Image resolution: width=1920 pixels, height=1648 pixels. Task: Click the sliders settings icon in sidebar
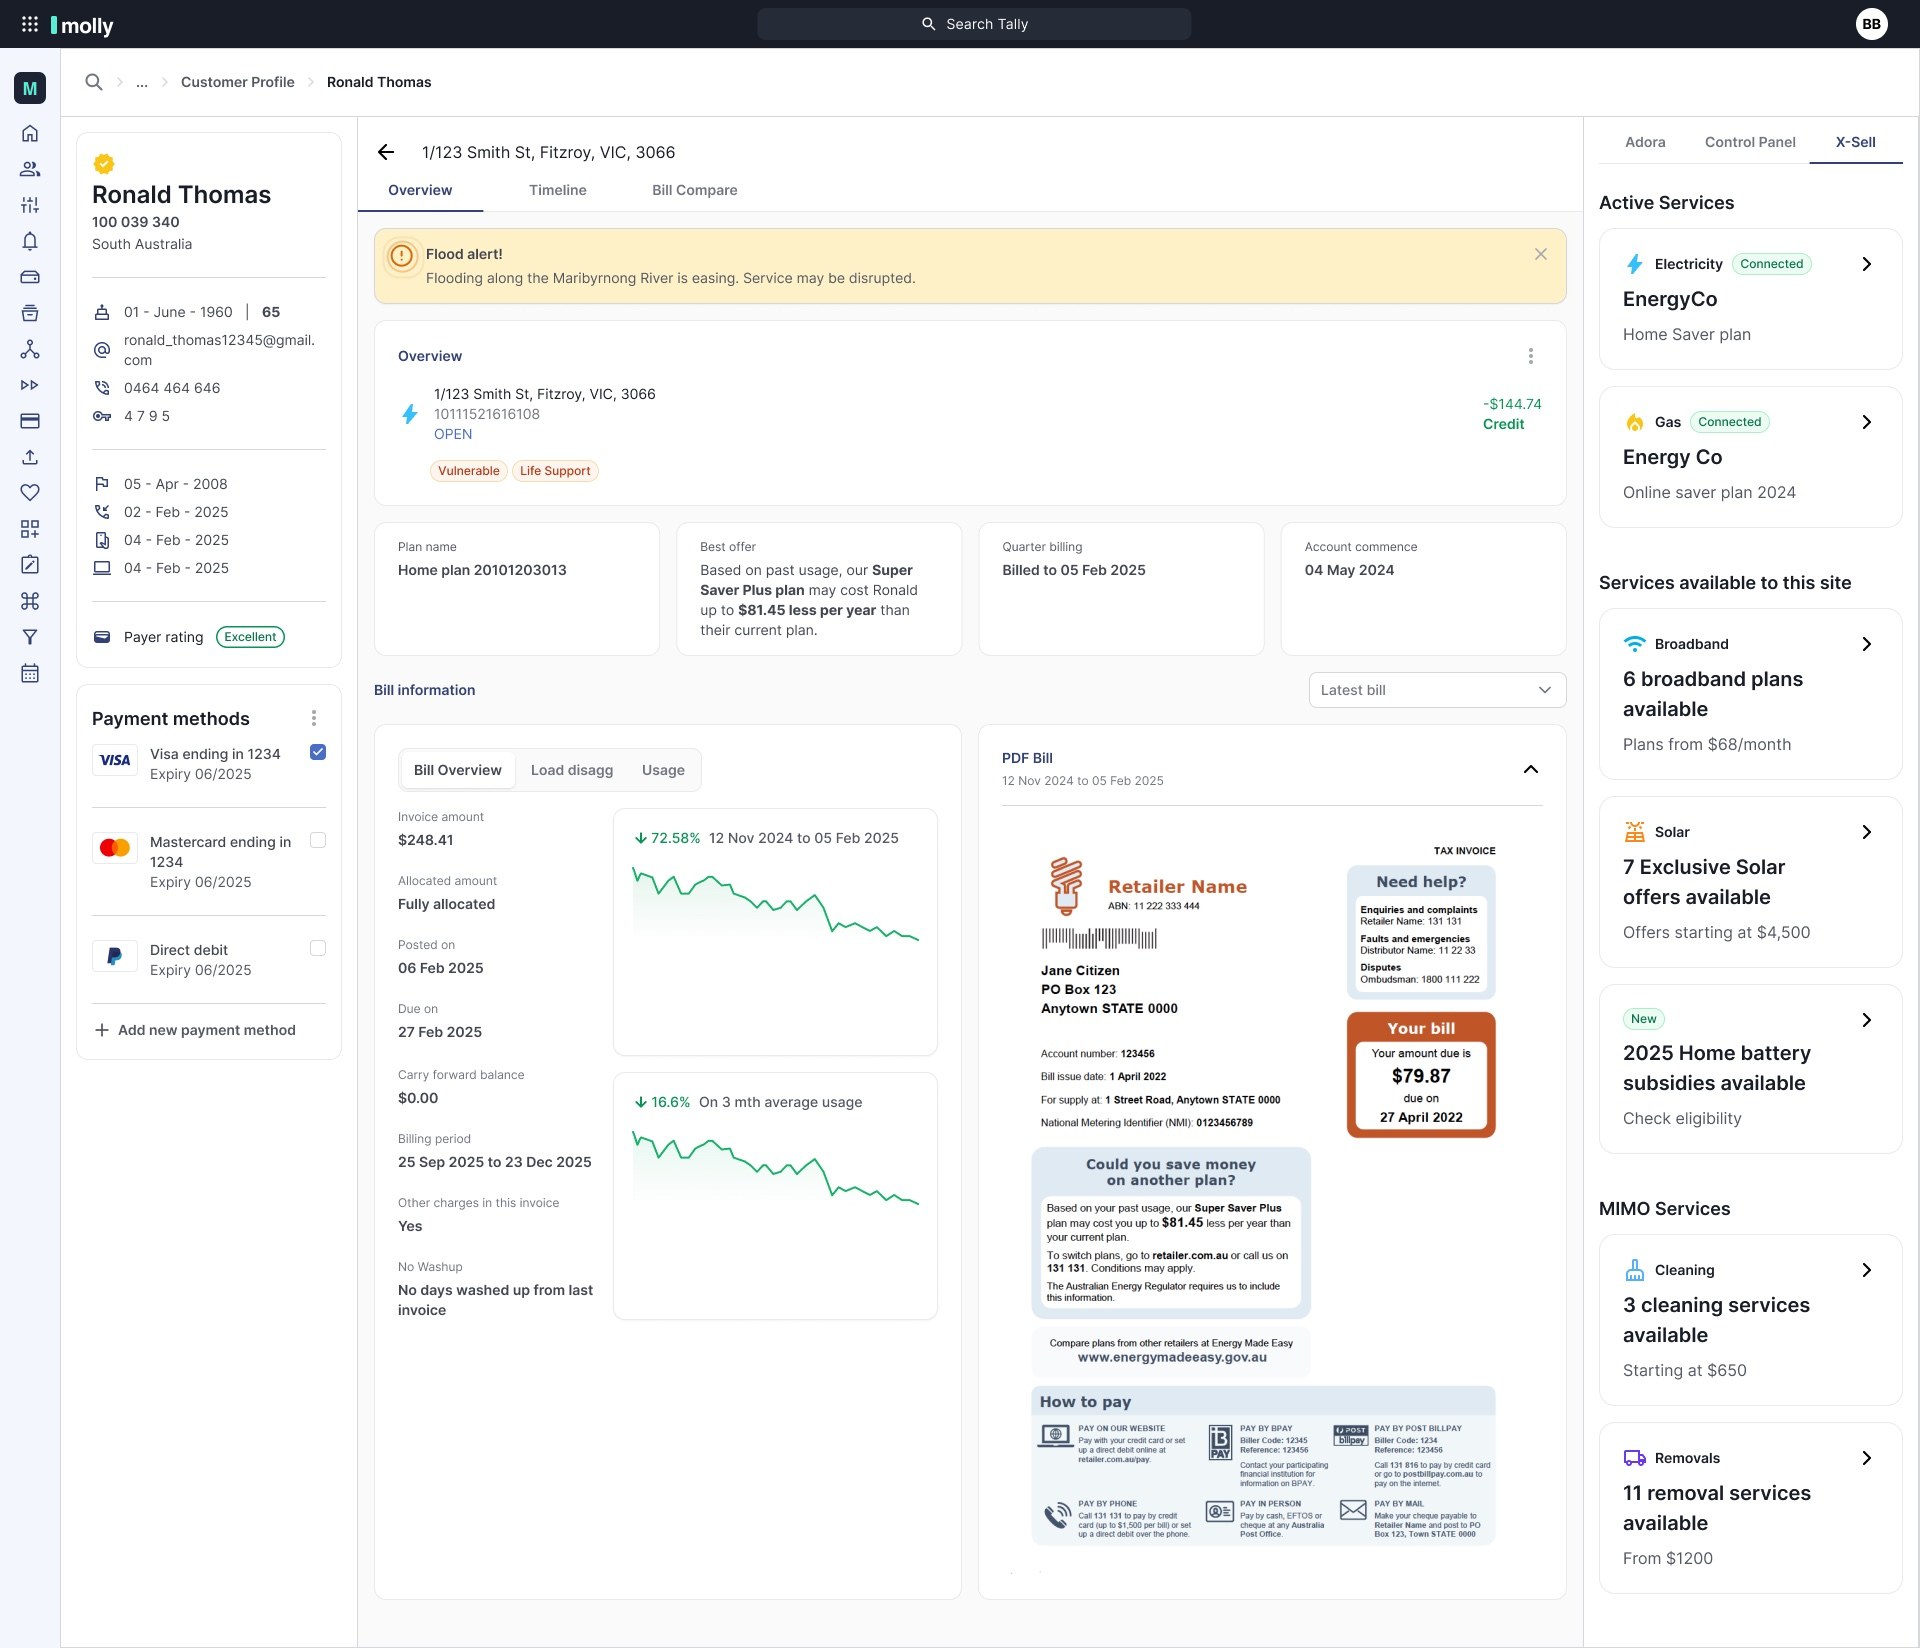coord(30,205)
